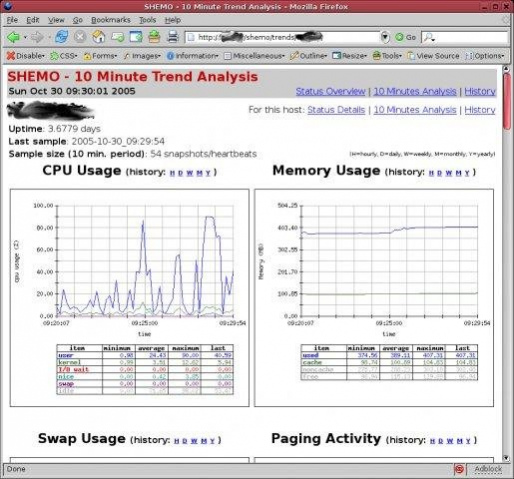This screenshot has width=514, height=479.
Task: Click View Source in developer toolbar
Action: click(433, 56)
